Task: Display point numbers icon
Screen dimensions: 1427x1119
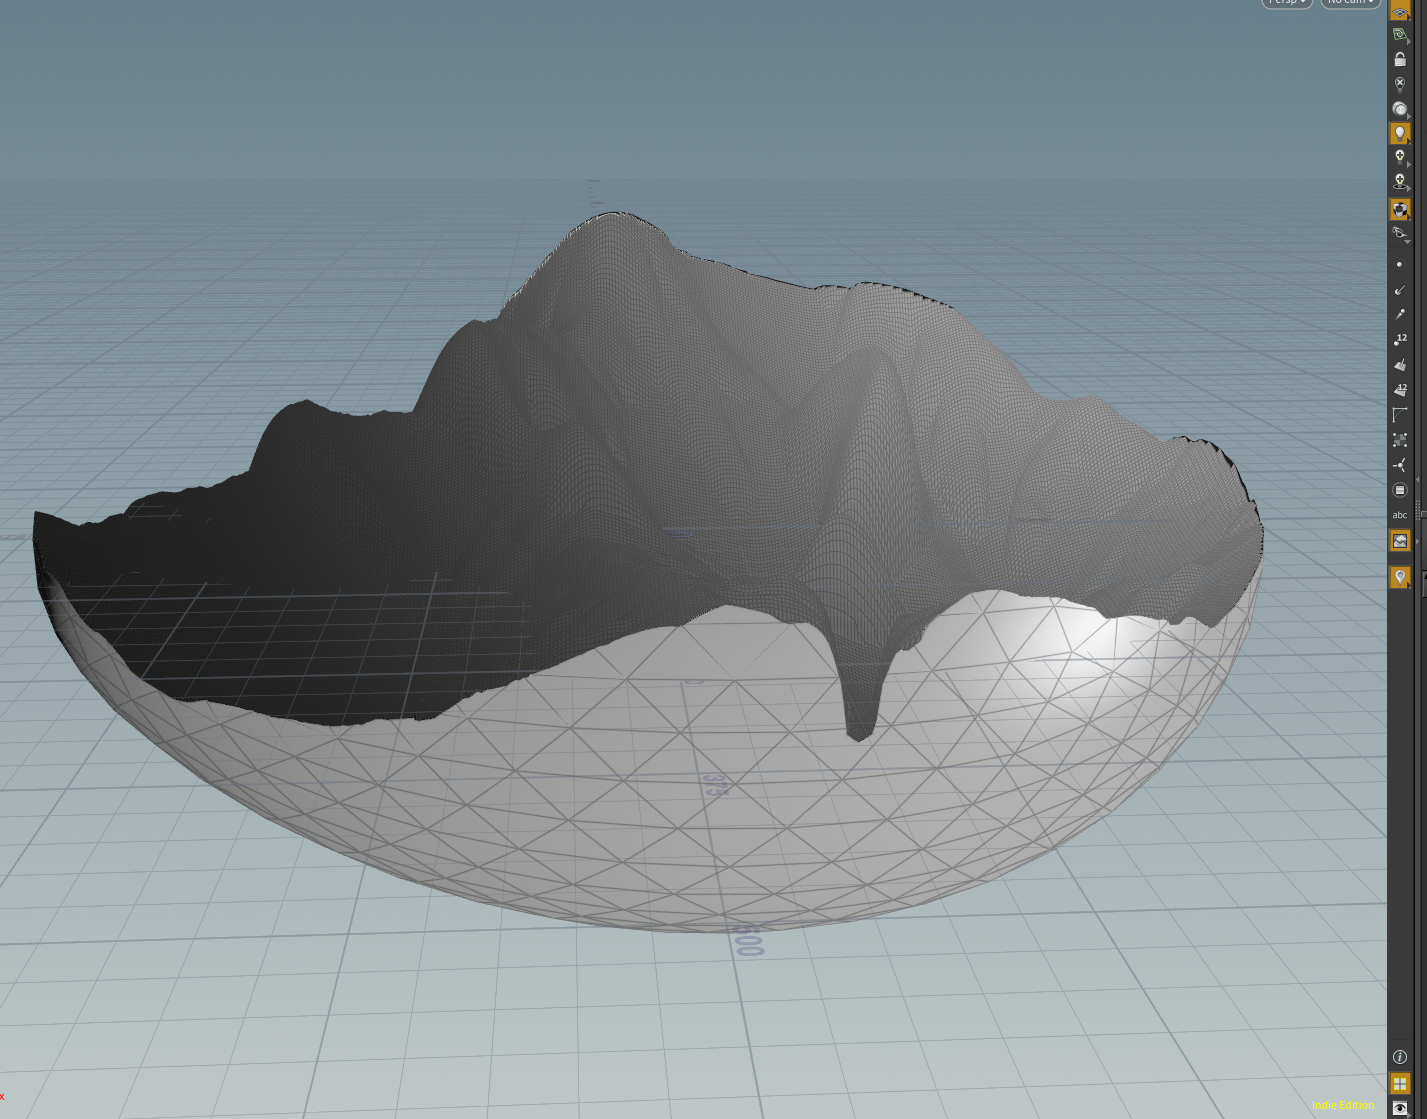Action: coord(1400,340)
